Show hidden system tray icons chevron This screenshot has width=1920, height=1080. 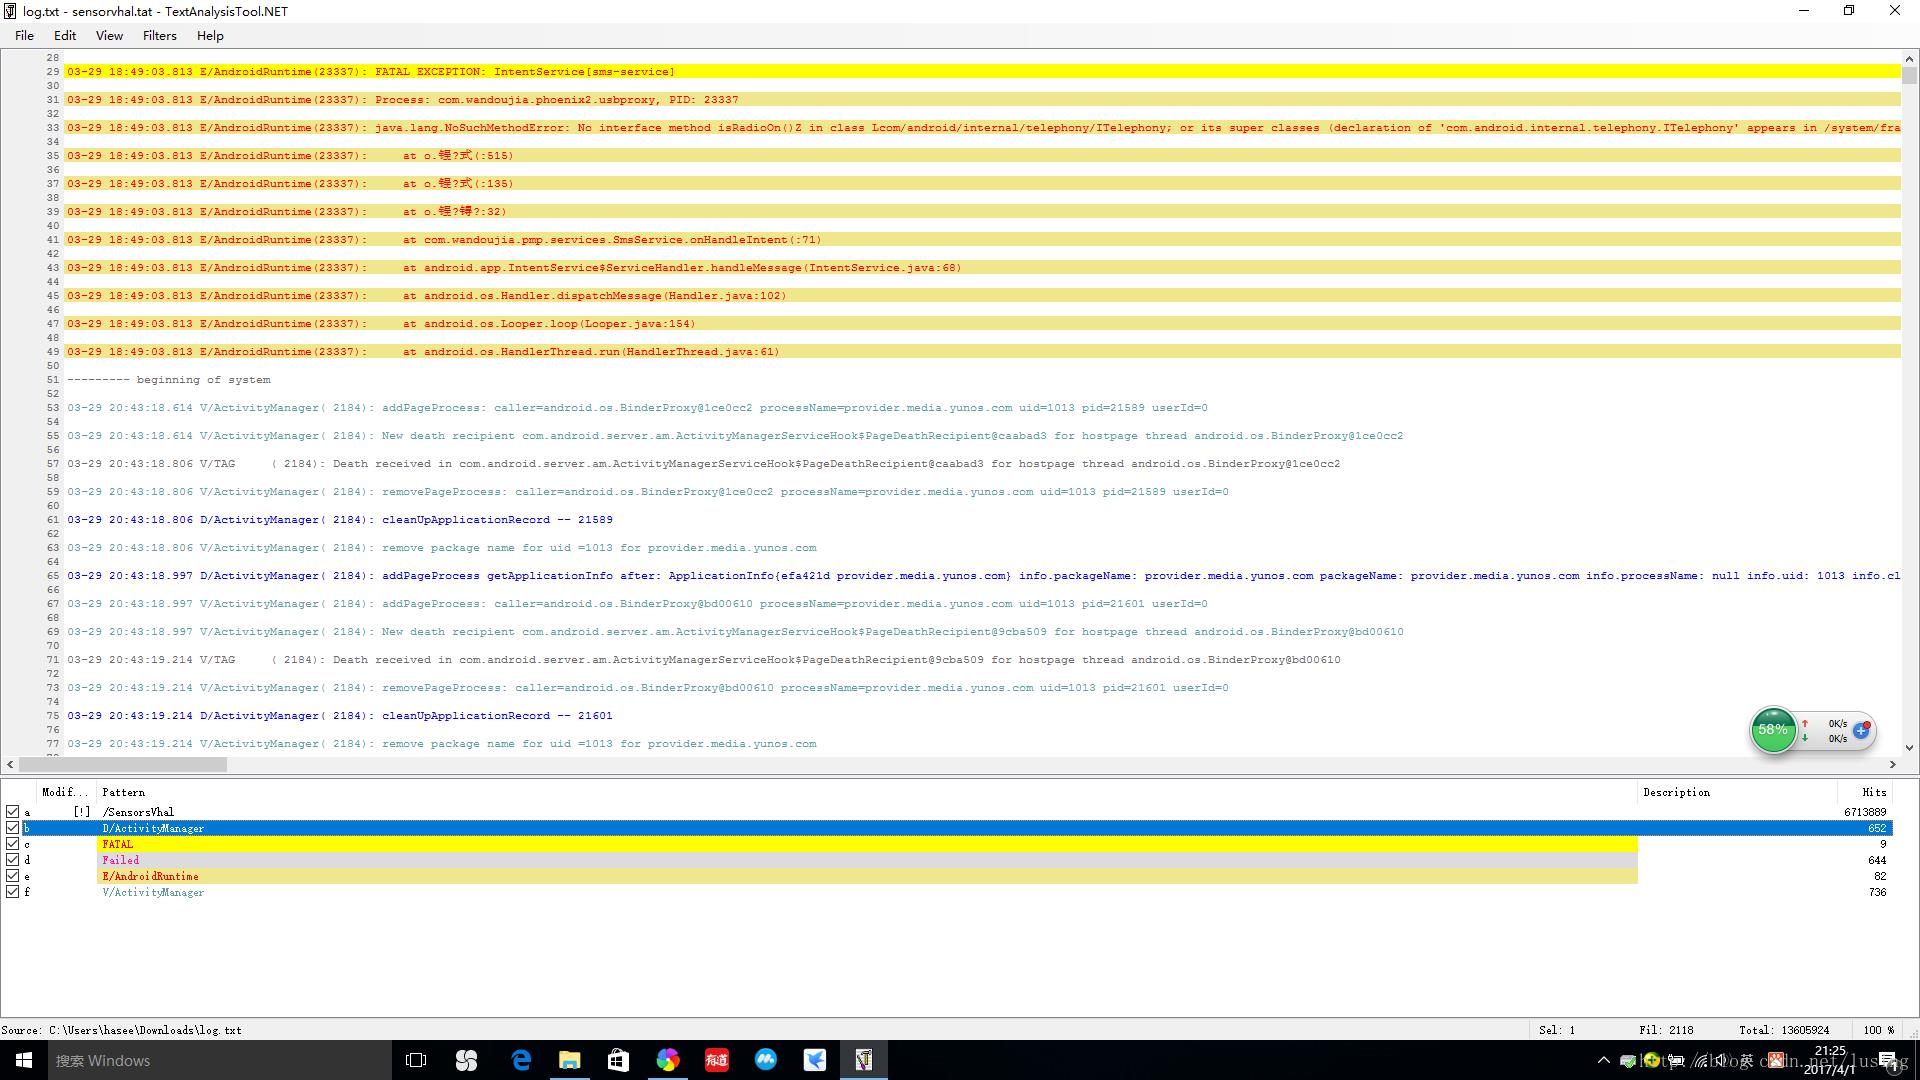coord(1604,1060)
